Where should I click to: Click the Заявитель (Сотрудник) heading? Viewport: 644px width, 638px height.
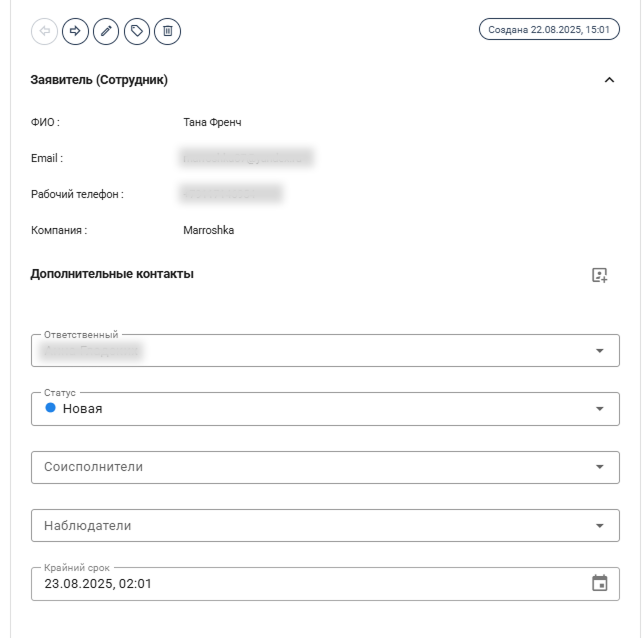point(99,80)
